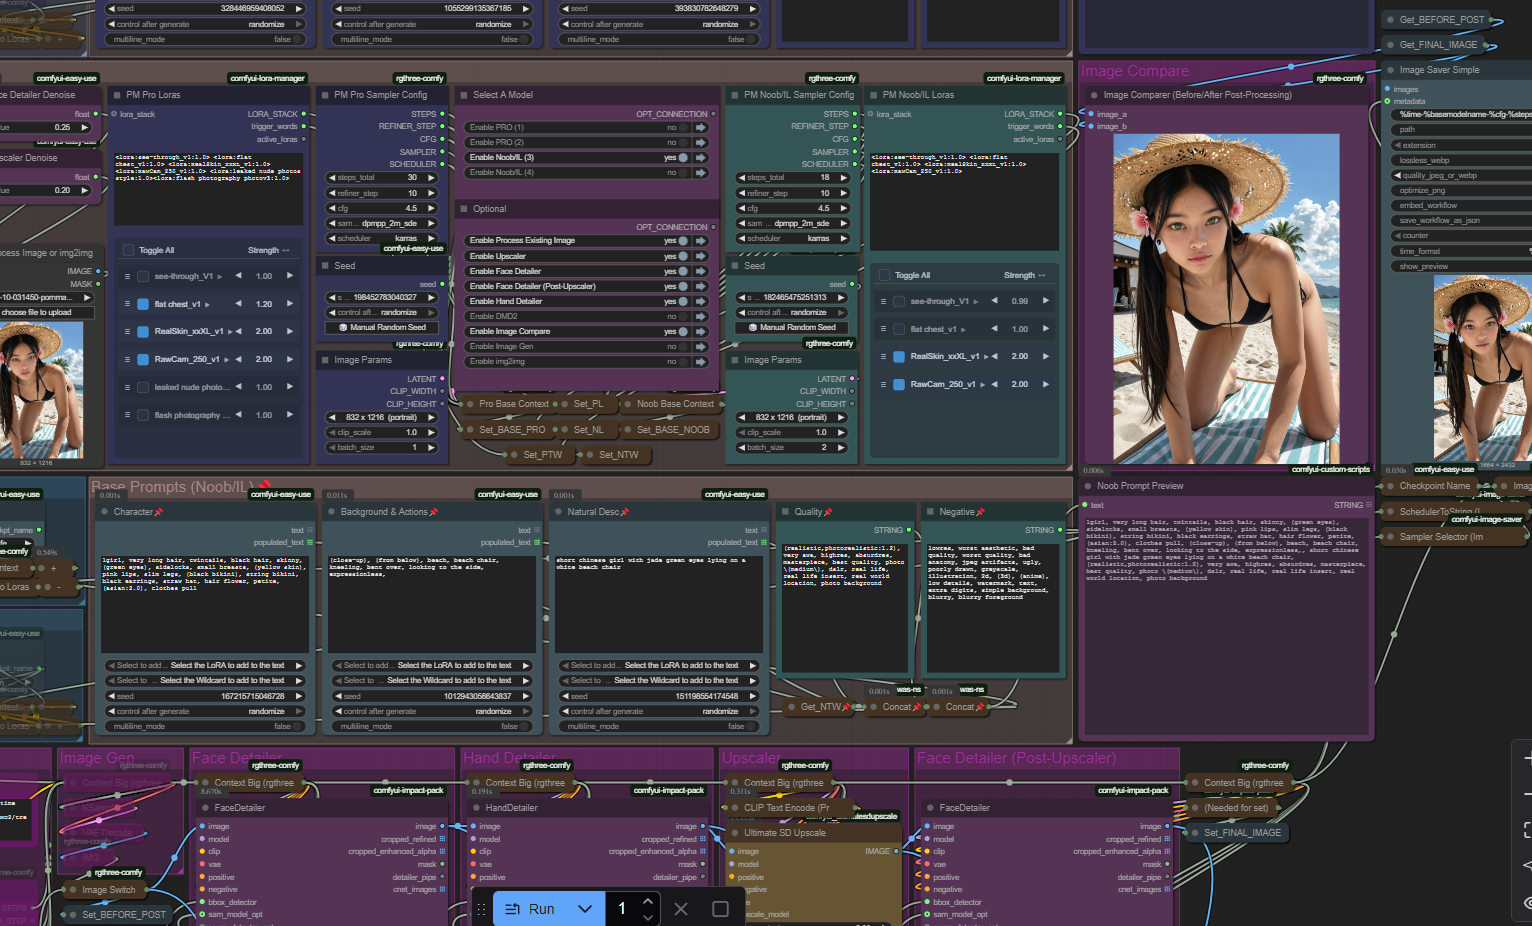Increase steps_total in PM Pro Sampler Config
Image resolution: width=1532 pixels, height=926 pixels.
coord(432,178)
